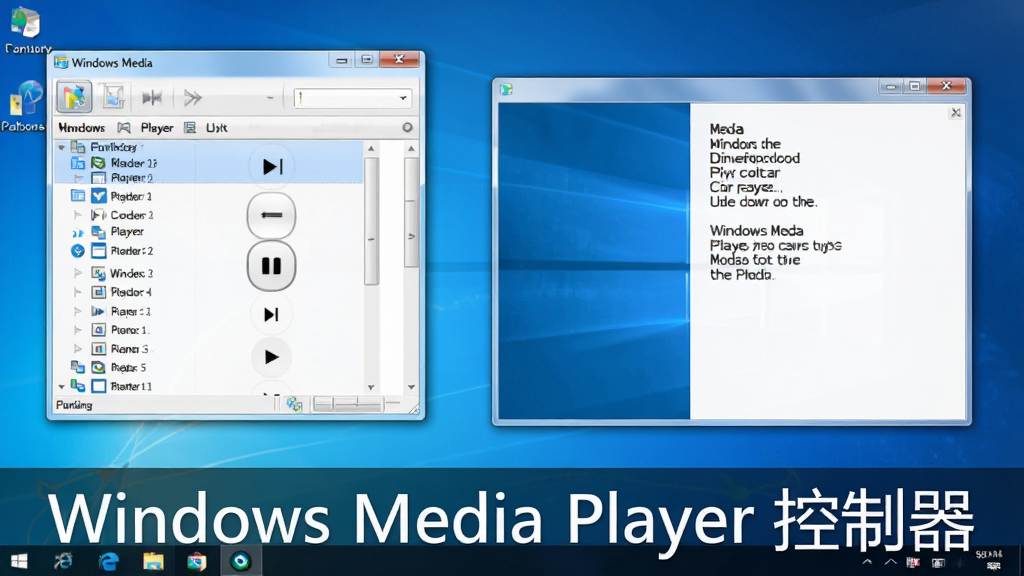The image size is (1024, 576).
Task: Expand the Pledor 4 tree node
Action: point(77,292)
